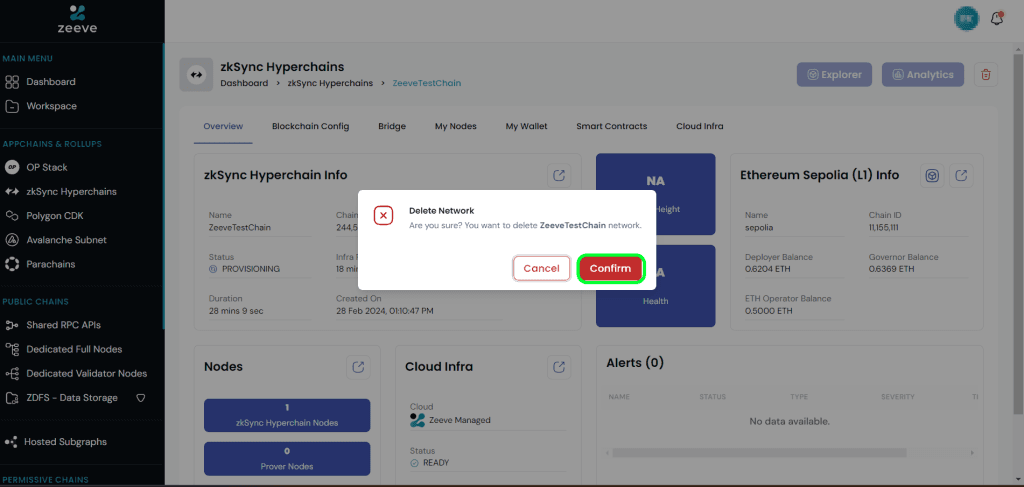This screenshot has width=1024, height=487.
Task: Open the notifications bell icon
Action: pyautogui.click(x=997, y=19)
